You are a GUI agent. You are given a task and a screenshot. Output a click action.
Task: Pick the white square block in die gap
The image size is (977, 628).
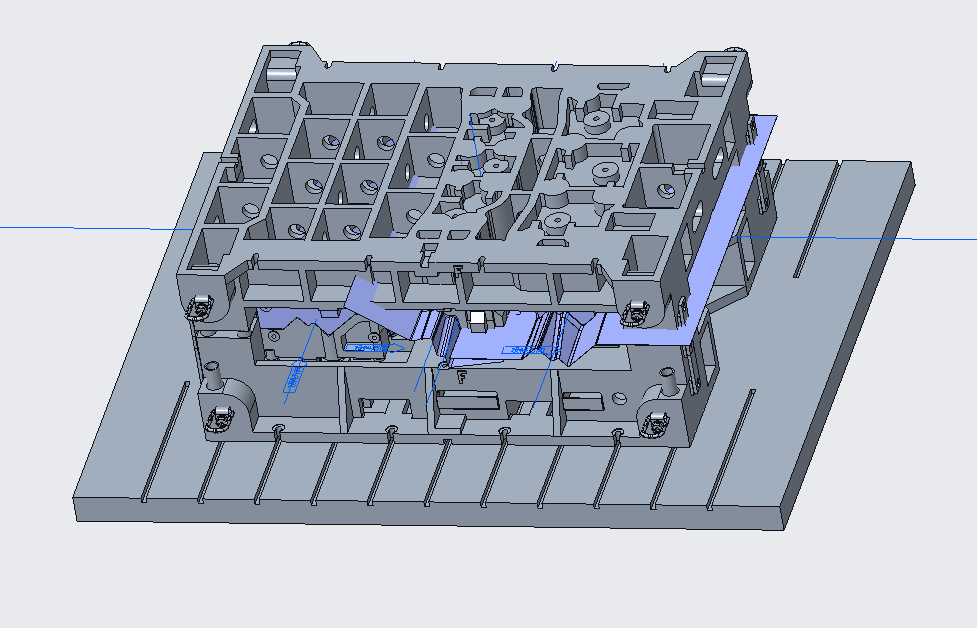pos(477,318)
